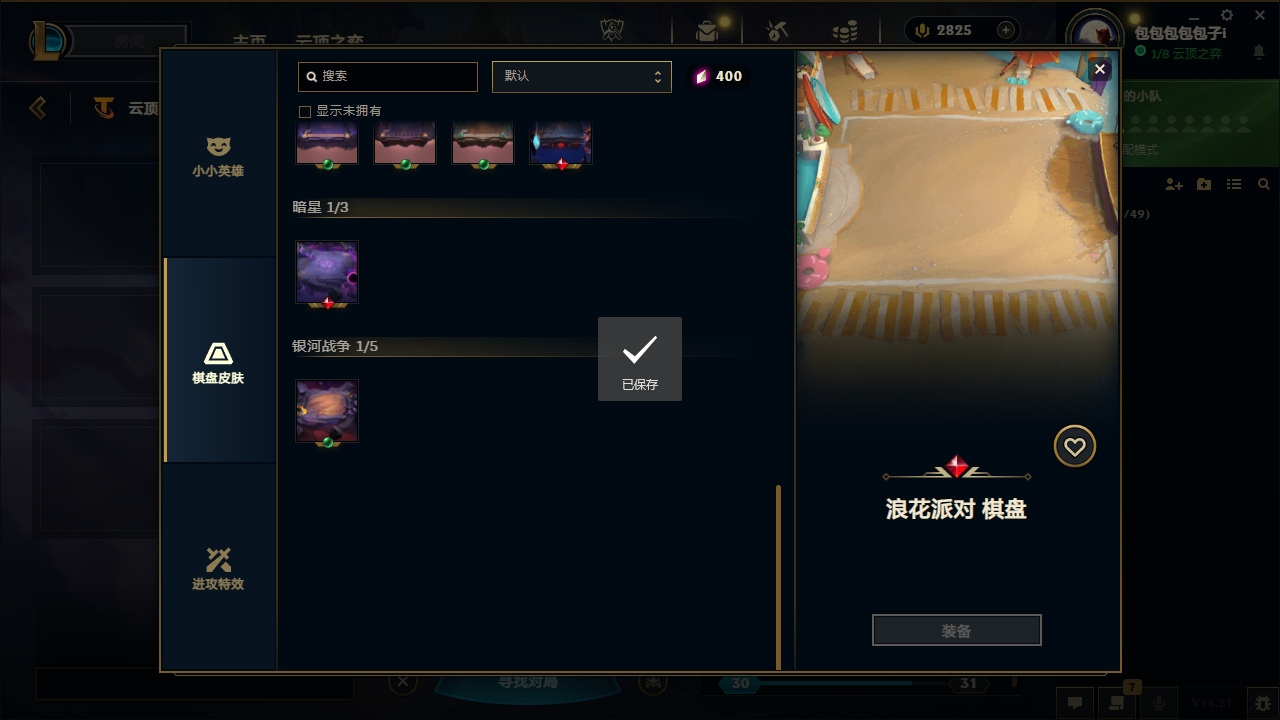The image size is (1280, 720).
Task: Click the skin list scrollbar
Action: (779, 577)
